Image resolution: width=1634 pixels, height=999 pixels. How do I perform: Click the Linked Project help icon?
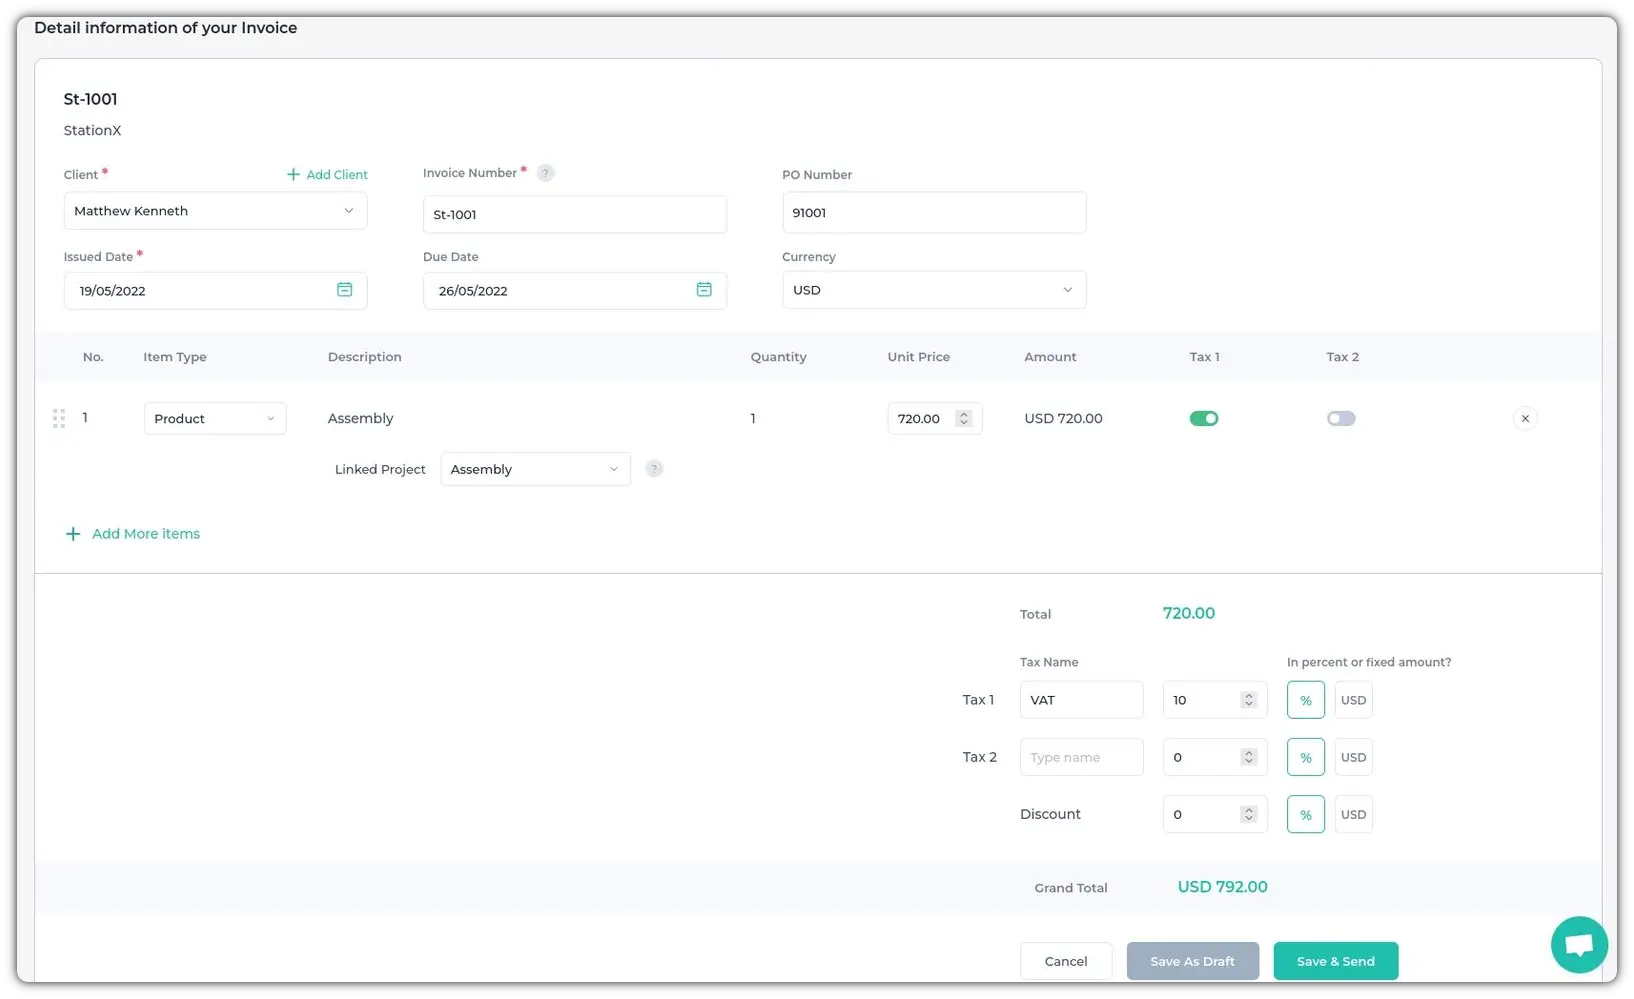click(654, 469)
